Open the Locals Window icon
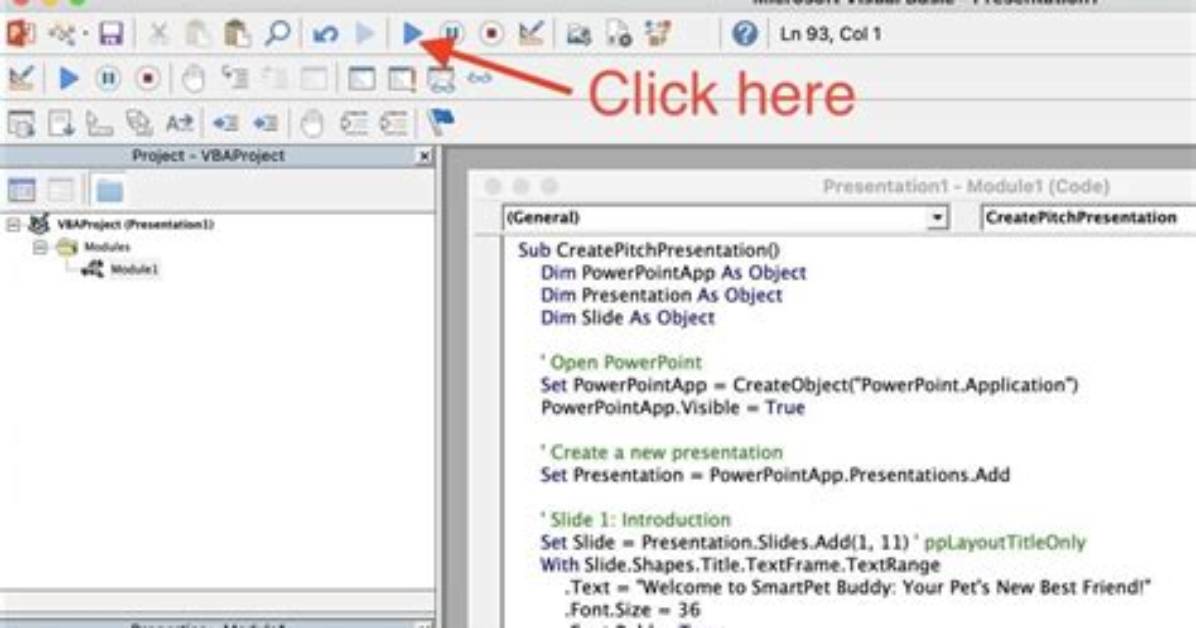Viewport: 1196px width, 628px height. click(x=362, y=78)
